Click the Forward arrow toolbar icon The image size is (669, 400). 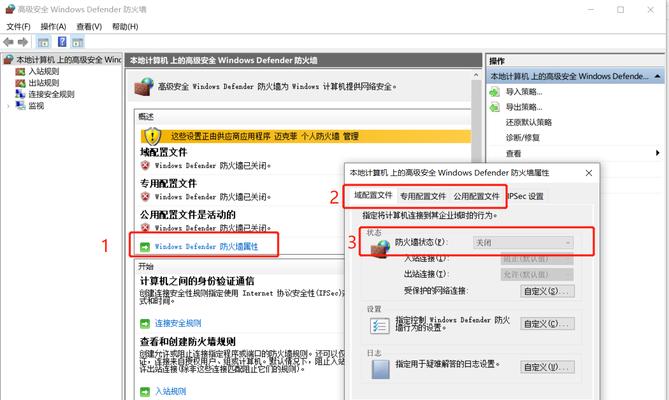(23, 42)
